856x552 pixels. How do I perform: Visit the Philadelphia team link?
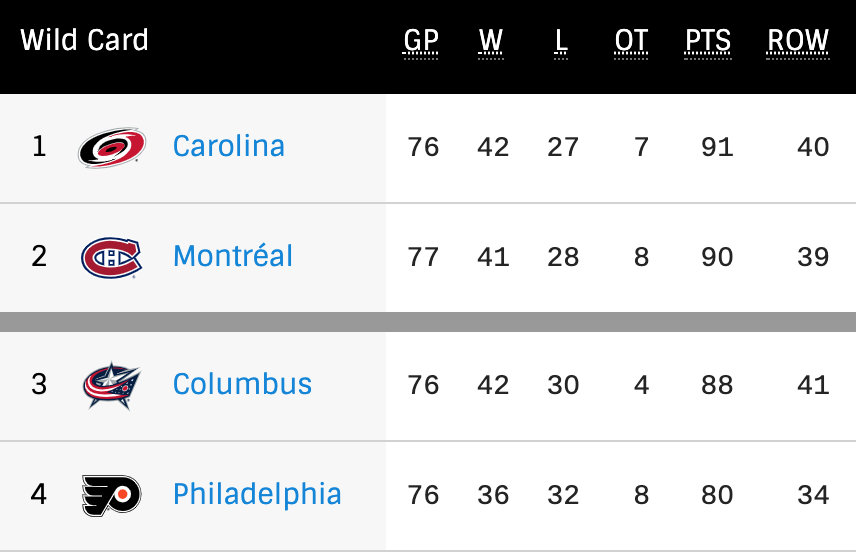click(x=257, y=494)
